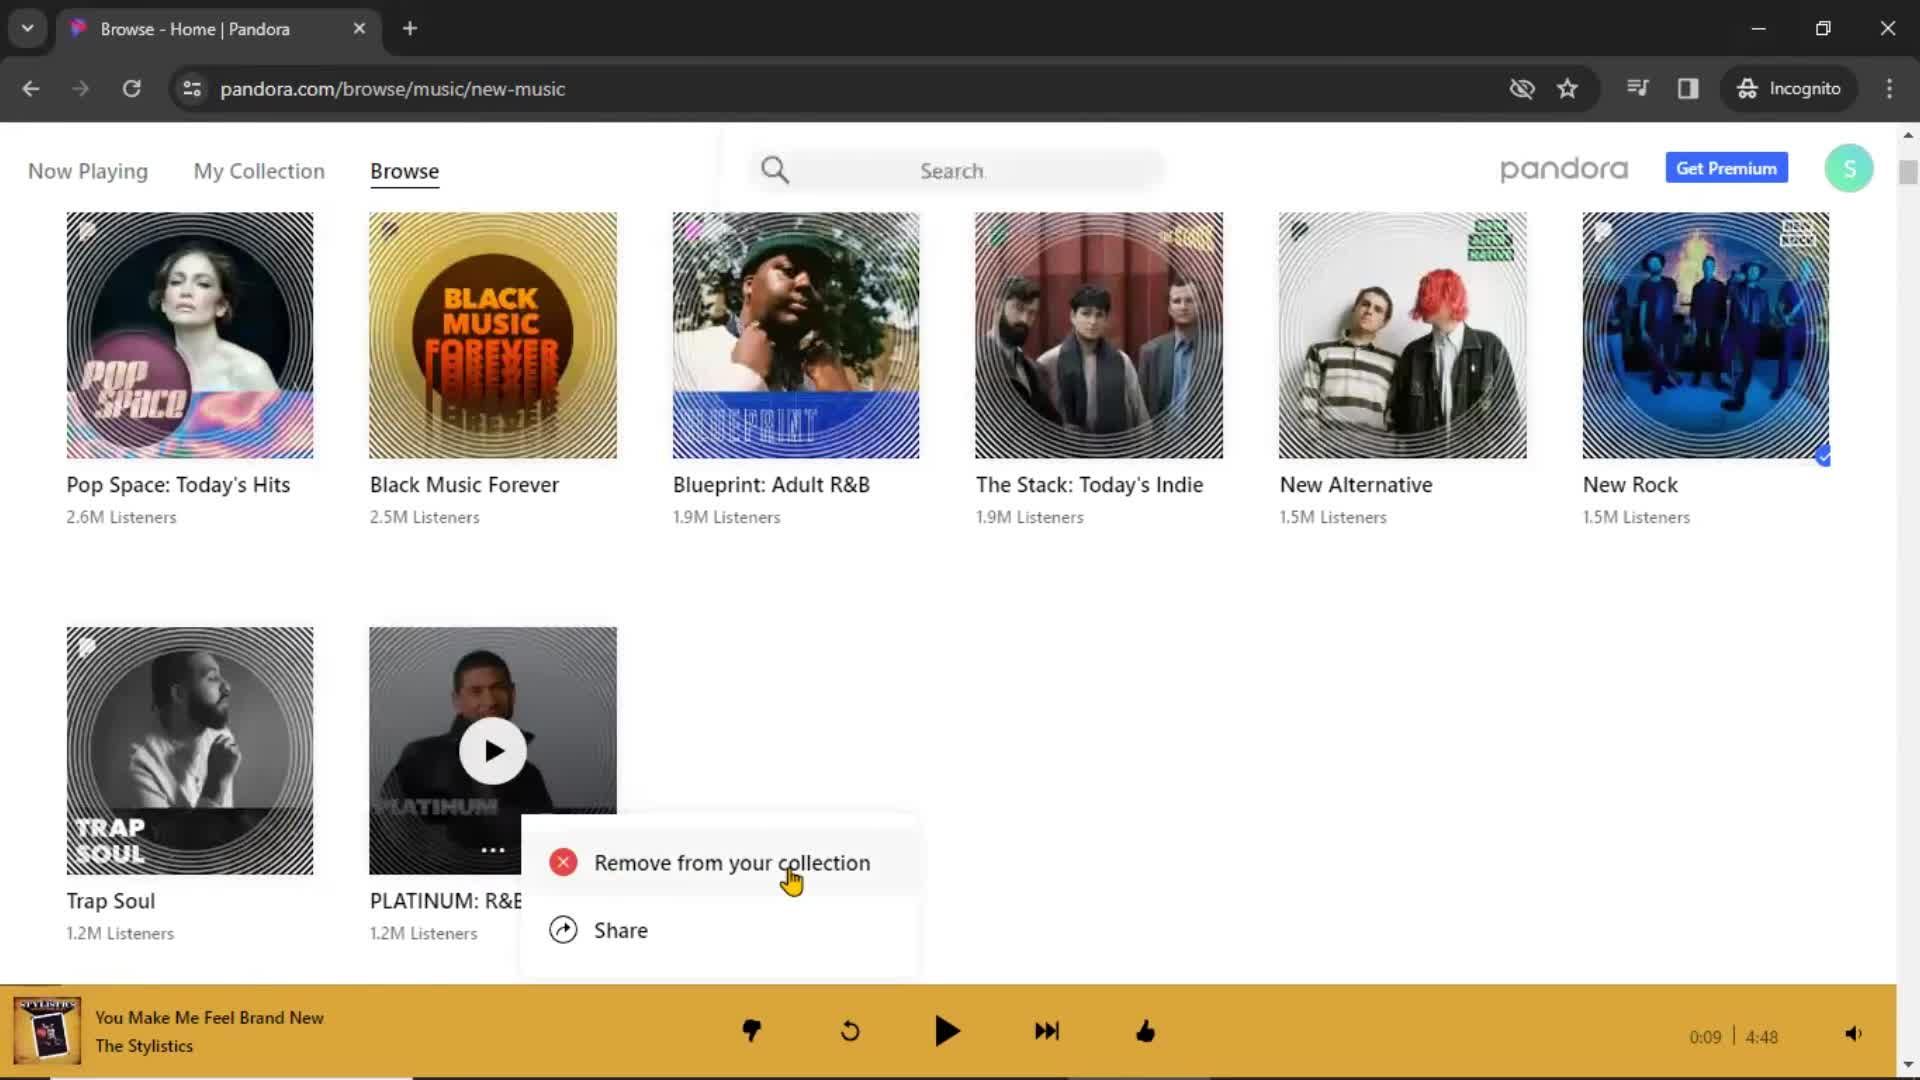Screen dimensions: 1920x1080
Task: Close the Pandora browser tab
Action: click(x=359, y=29)
